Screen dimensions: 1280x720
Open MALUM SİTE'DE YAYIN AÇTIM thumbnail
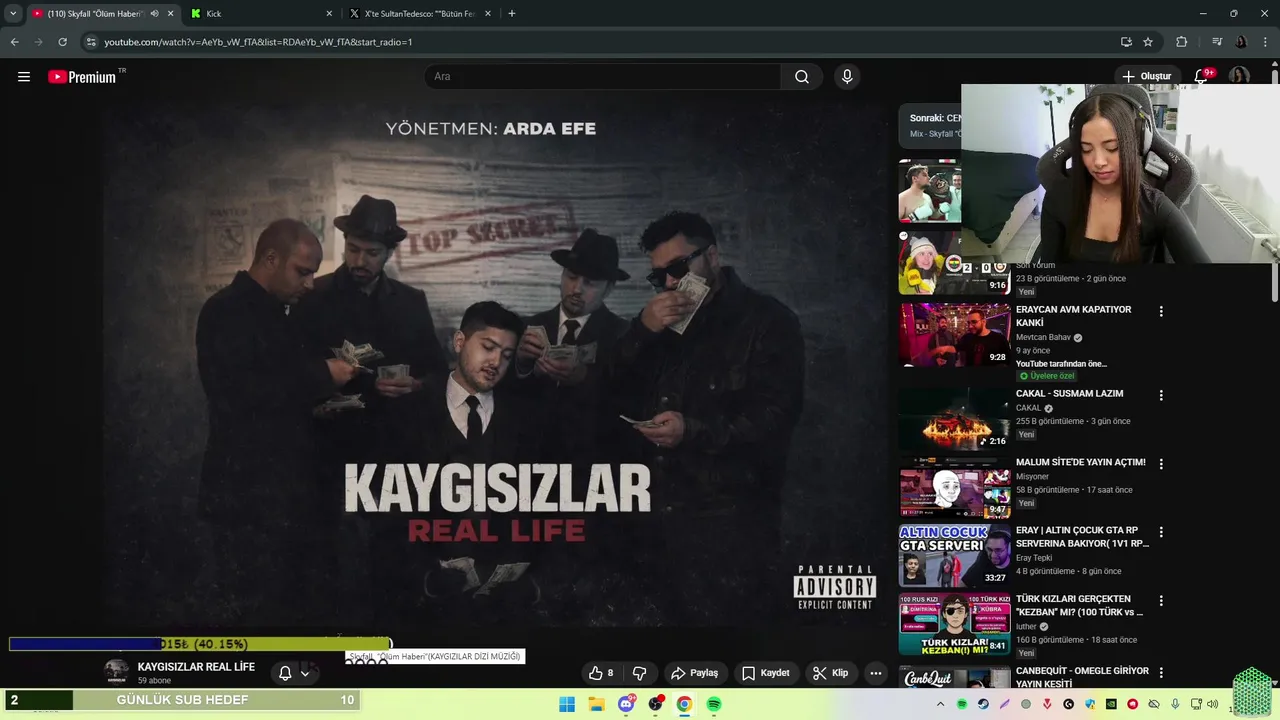point(954,487)
